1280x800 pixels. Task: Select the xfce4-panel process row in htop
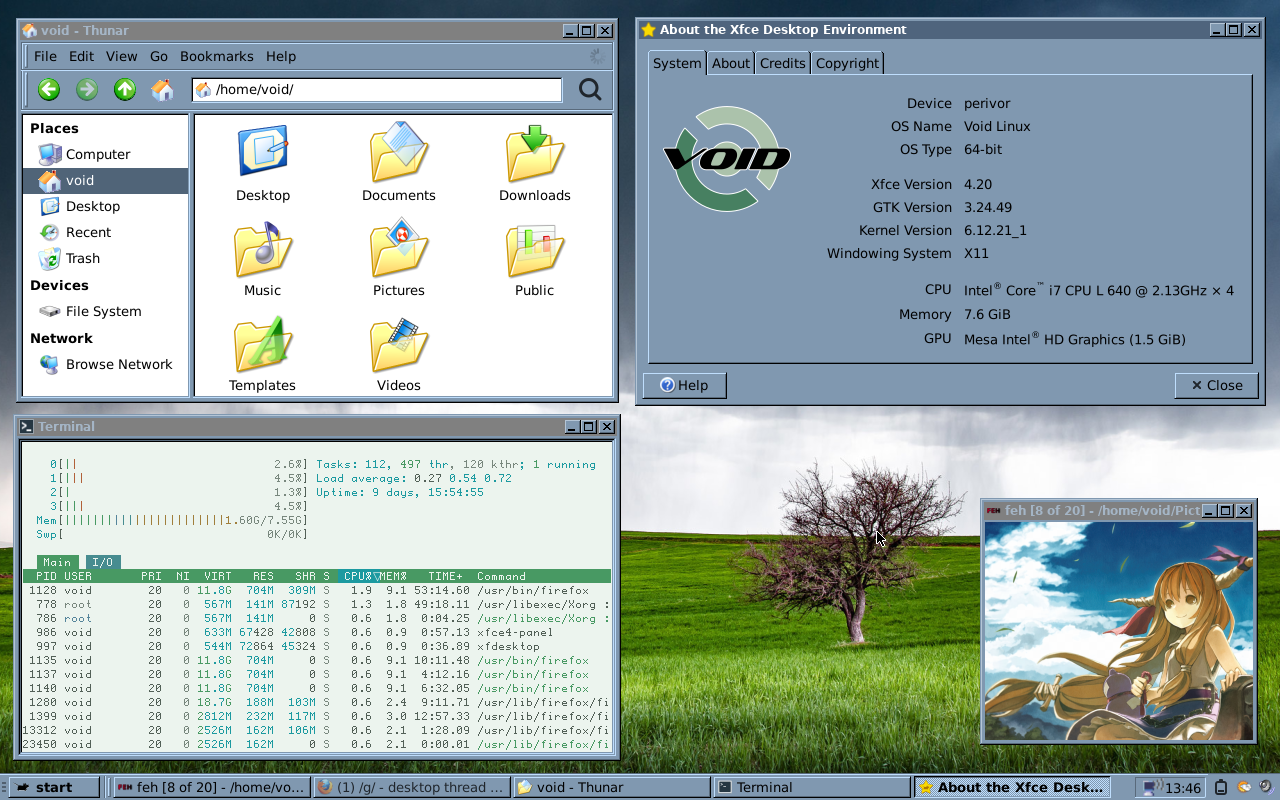[x=317, y=632]
